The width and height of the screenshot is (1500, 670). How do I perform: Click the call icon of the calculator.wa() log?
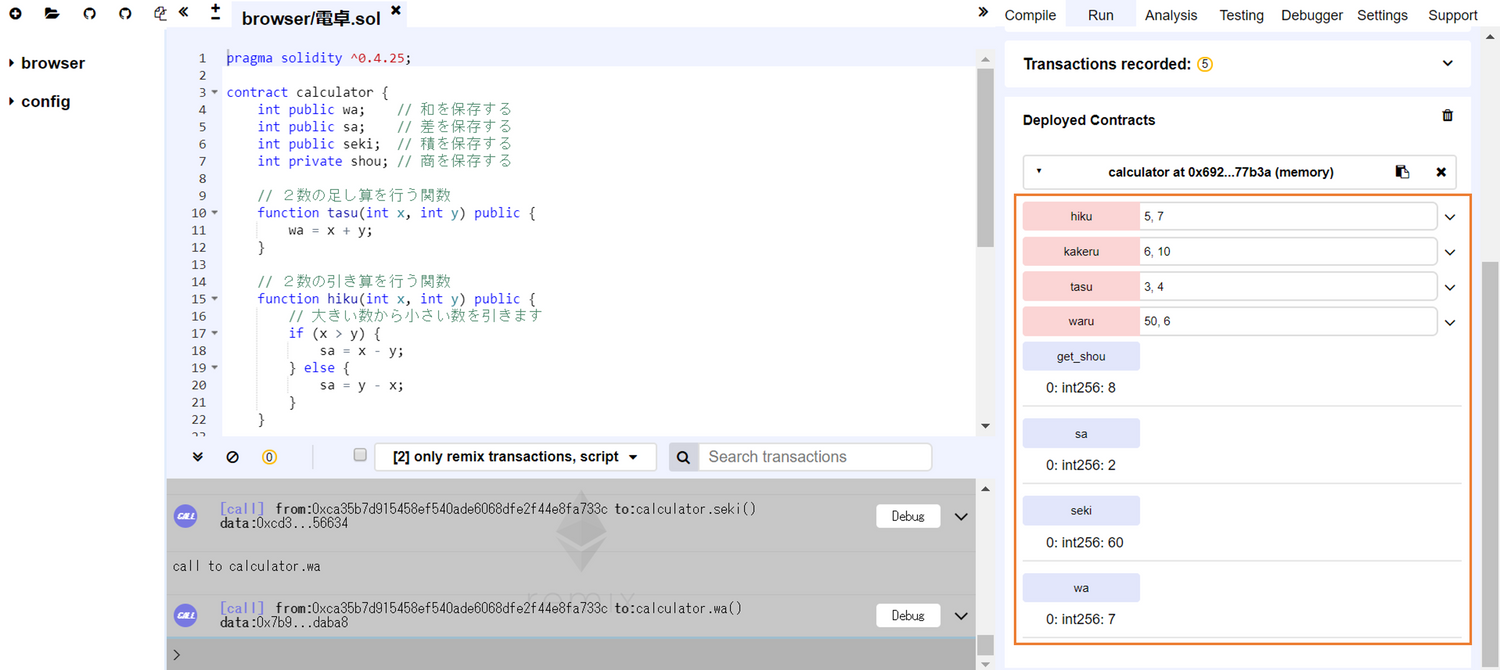186,615
